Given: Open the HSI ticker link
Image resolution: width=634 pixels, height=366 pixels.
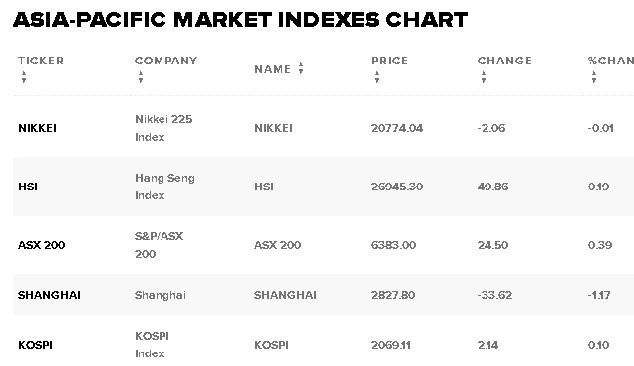Looking at the screenshot, I should click(28, 186).
